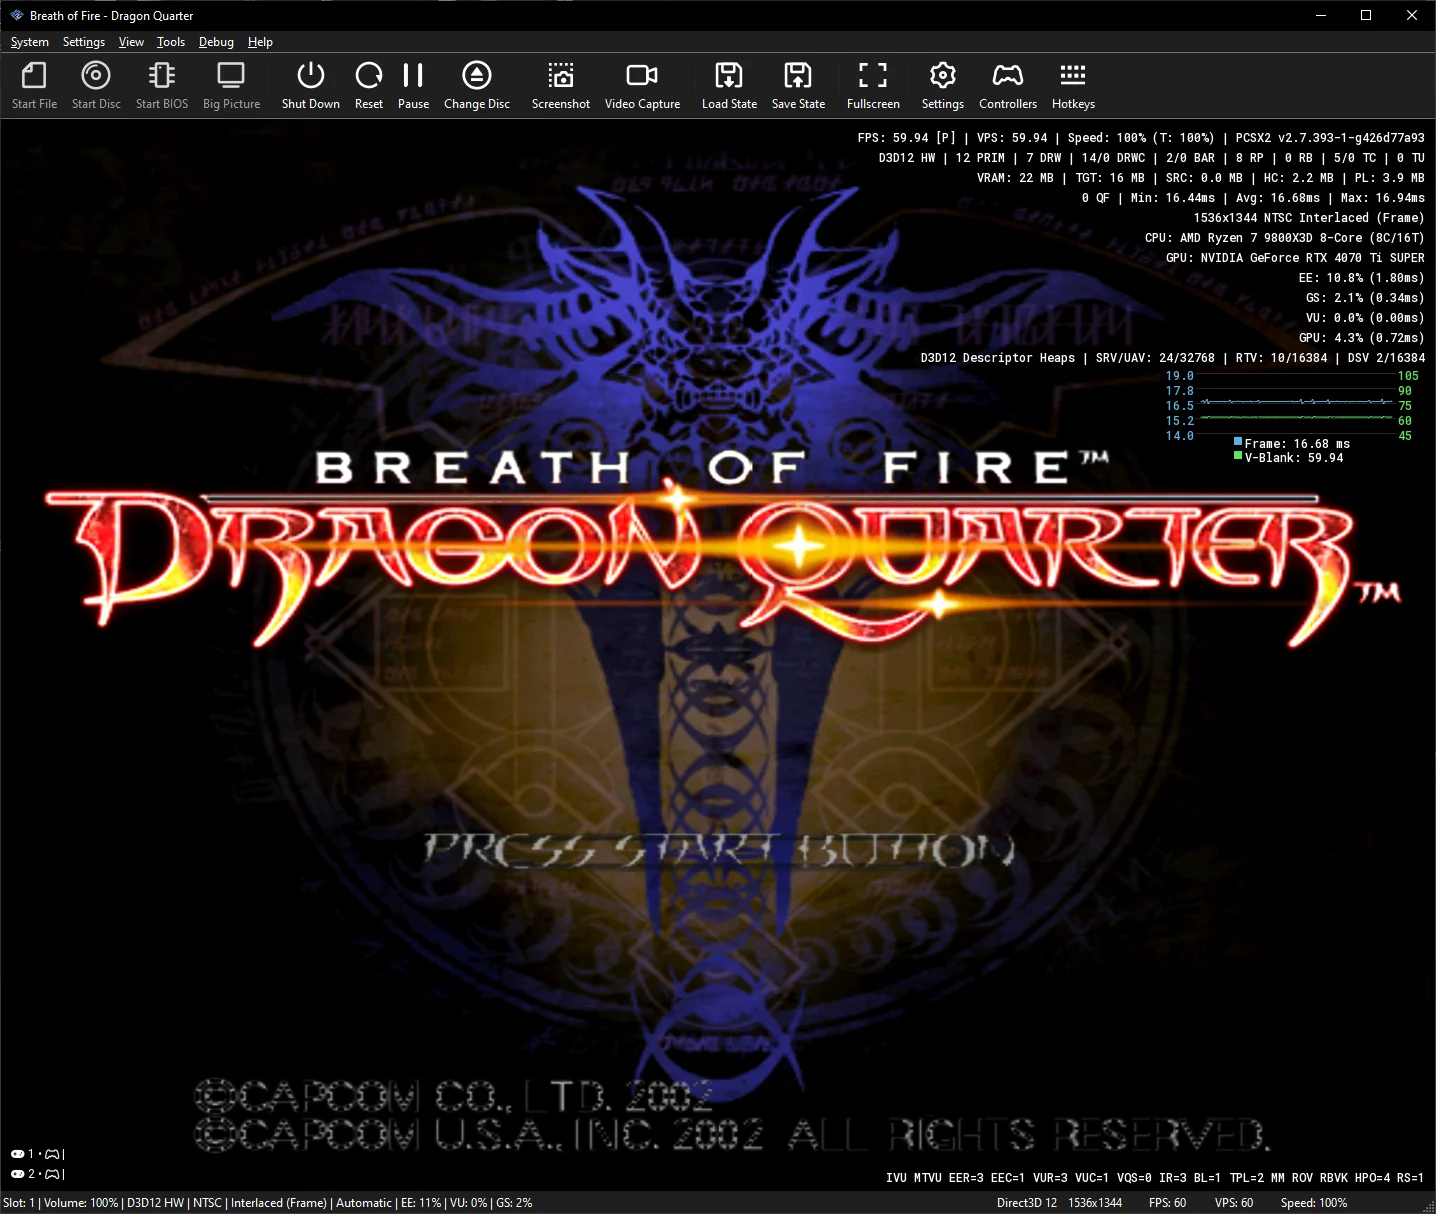Click the Save State toolbar button
The image size is (1436, 1214).
tap(798, 85)
